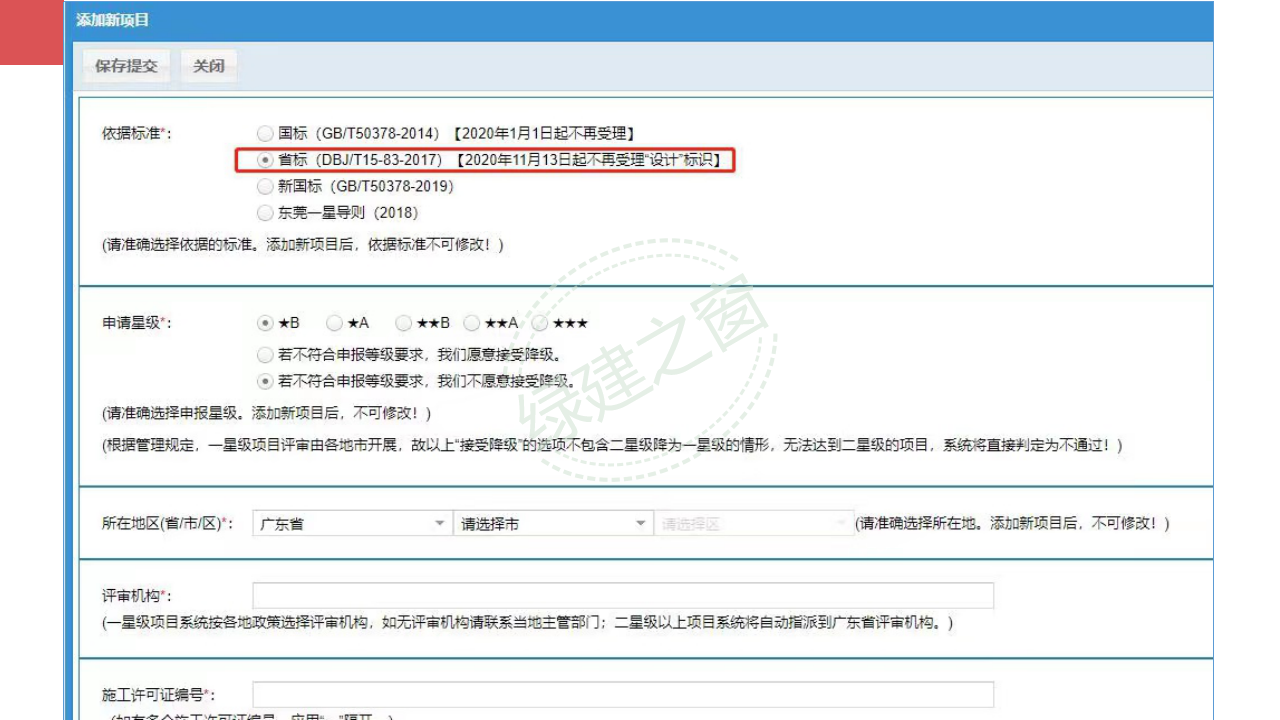The height and width of the screenshot is (720, 1280).
Task: Click the 关闭 button
Action: coord(208,65)
